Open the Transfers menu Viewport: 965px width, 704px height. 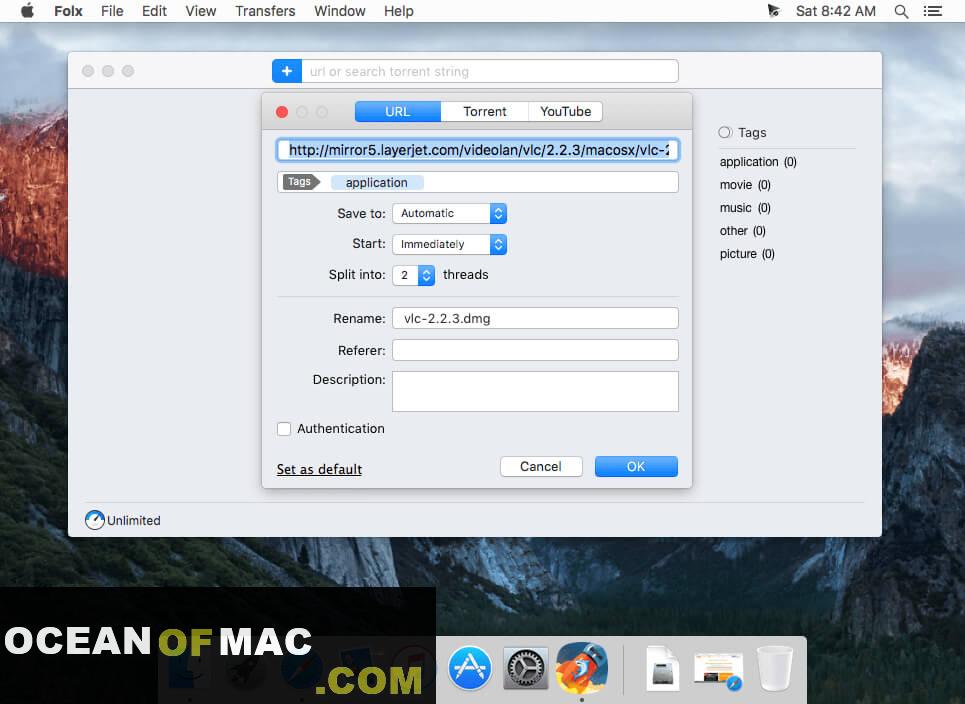pos(265,11)
